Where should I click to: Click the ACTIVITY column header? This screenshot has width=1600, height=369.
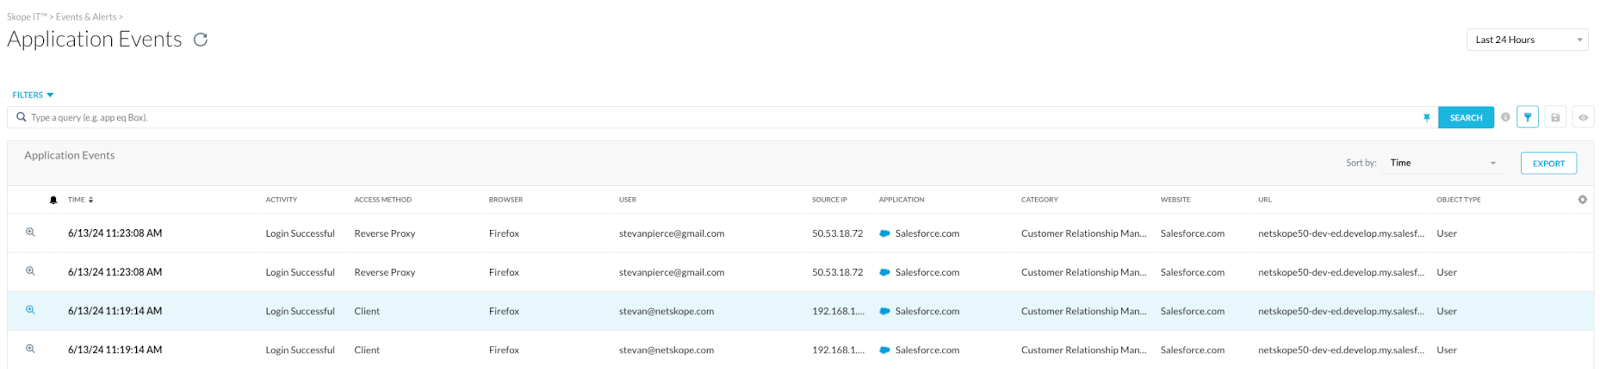click(x=281, y=200)
